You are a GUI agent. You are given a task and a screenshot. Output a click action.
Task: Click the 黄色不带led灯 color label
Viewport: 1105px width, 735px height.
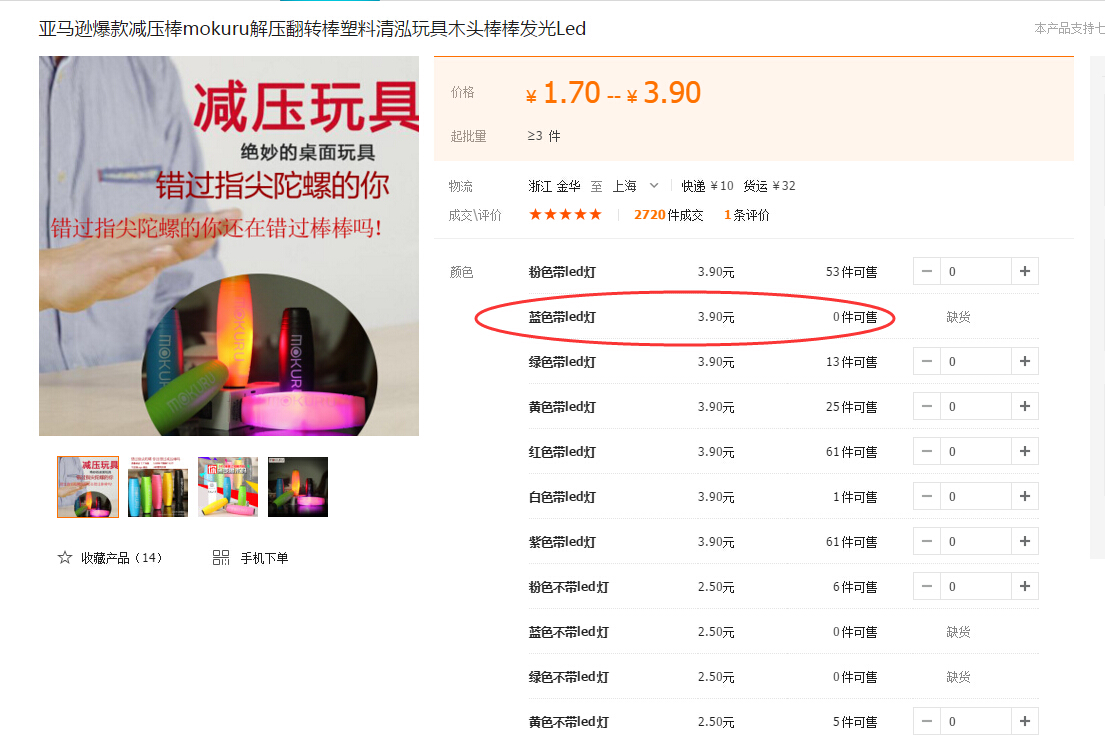(569, 722)
